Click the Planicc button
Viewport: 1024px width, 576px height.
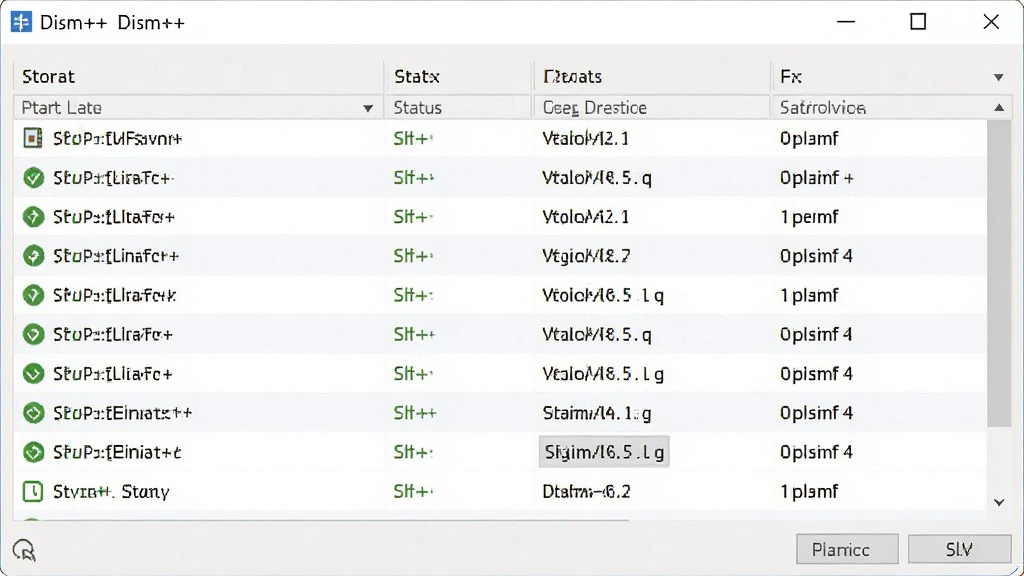click(847, 549)
